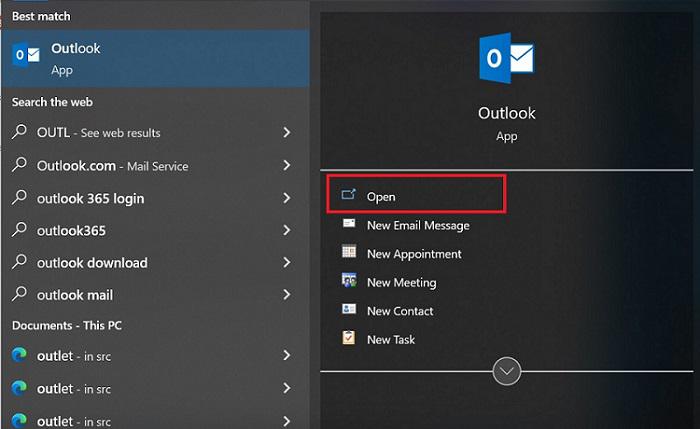Choose New Email Message action
700x429 pixels.
[418, 225]
